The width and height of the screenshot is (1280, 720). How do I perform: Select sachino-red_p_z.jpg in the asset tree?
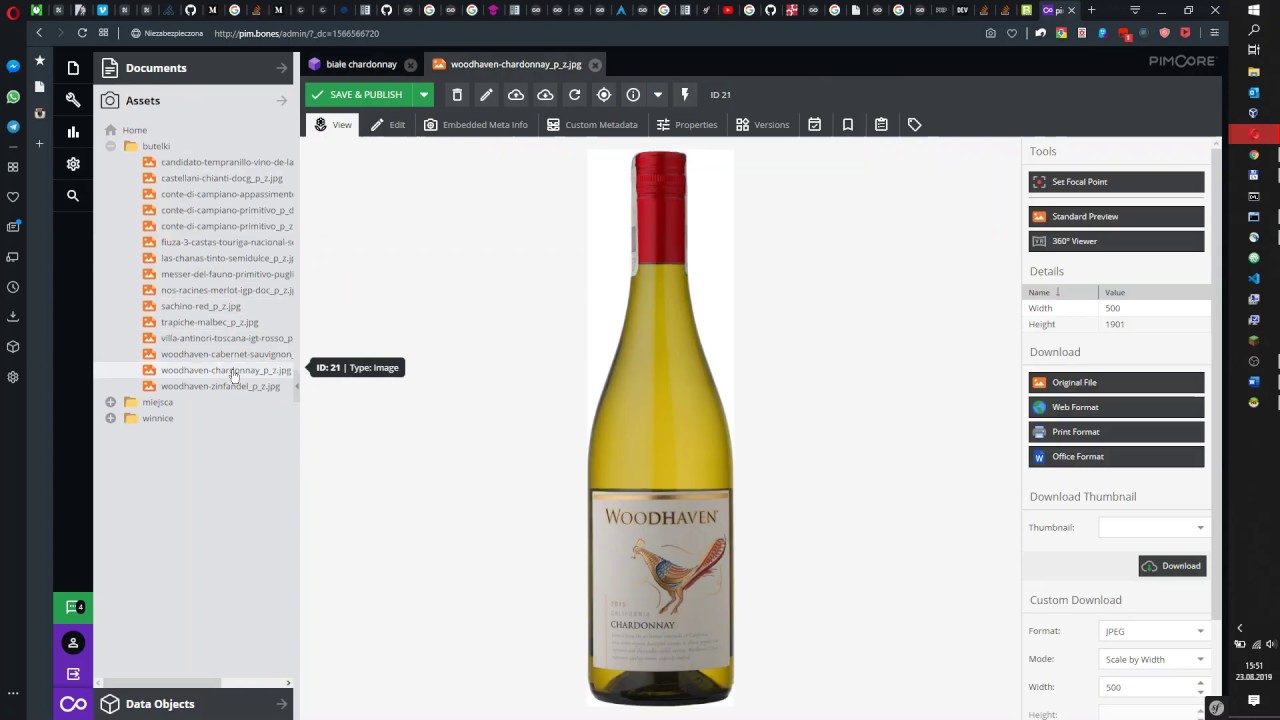[x=201, y=306]
